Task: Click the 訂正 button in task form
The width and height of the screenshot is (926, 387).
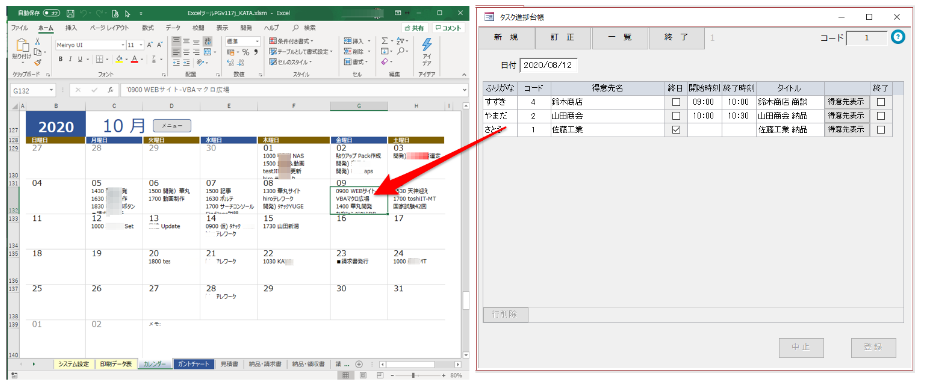Action: click(562, 38)
